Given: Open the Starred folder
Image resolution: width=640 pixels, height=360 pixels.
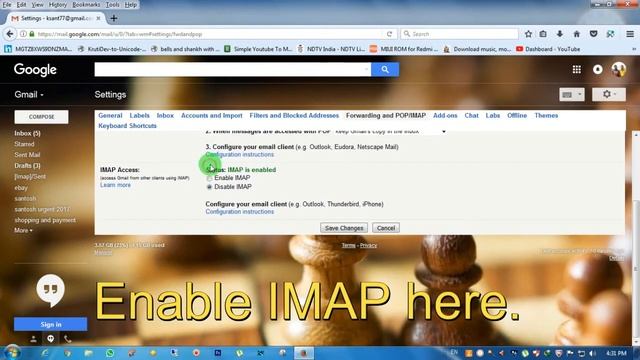Looking at the screenshot, I should coord(24,144).
